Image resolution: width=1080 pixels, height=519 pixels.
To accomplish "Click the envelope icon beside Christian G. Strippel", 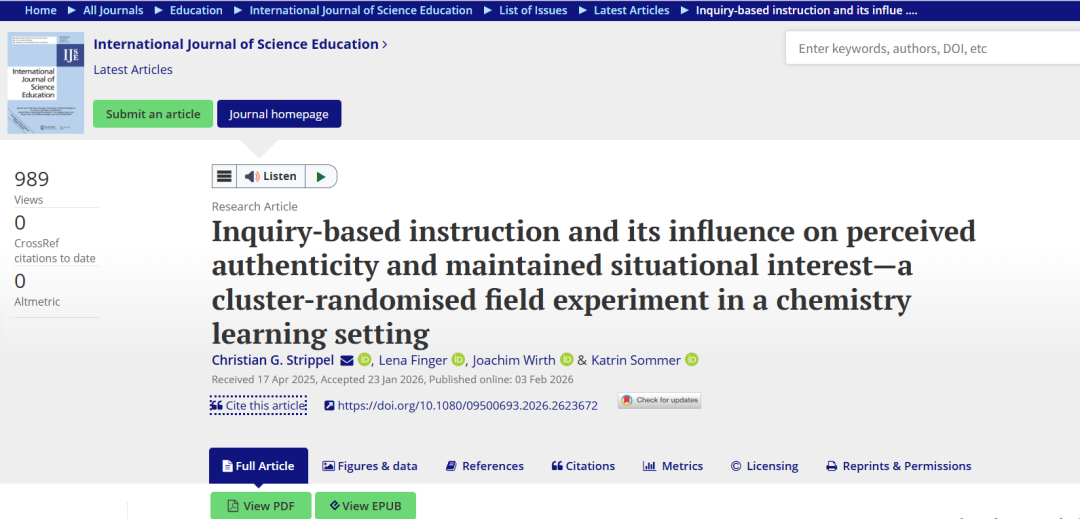I will 347,360.
